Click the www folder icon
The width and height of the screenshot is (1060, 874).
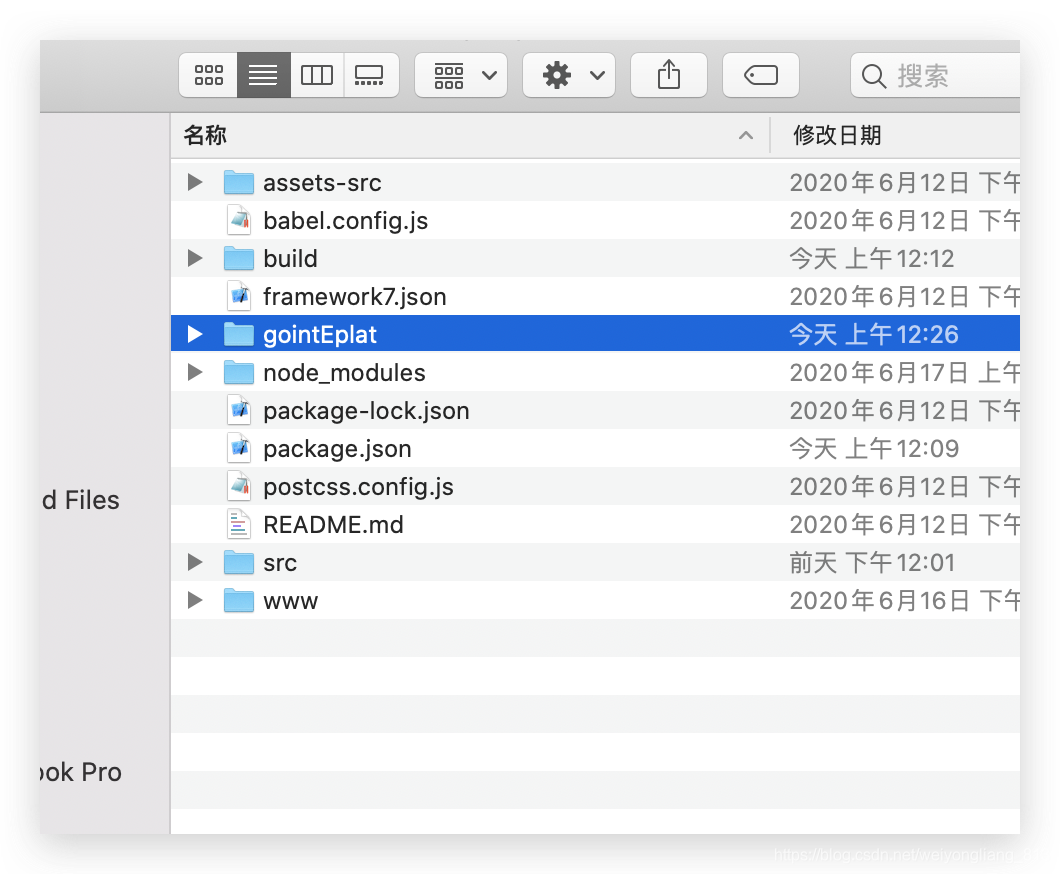[239, 600]
